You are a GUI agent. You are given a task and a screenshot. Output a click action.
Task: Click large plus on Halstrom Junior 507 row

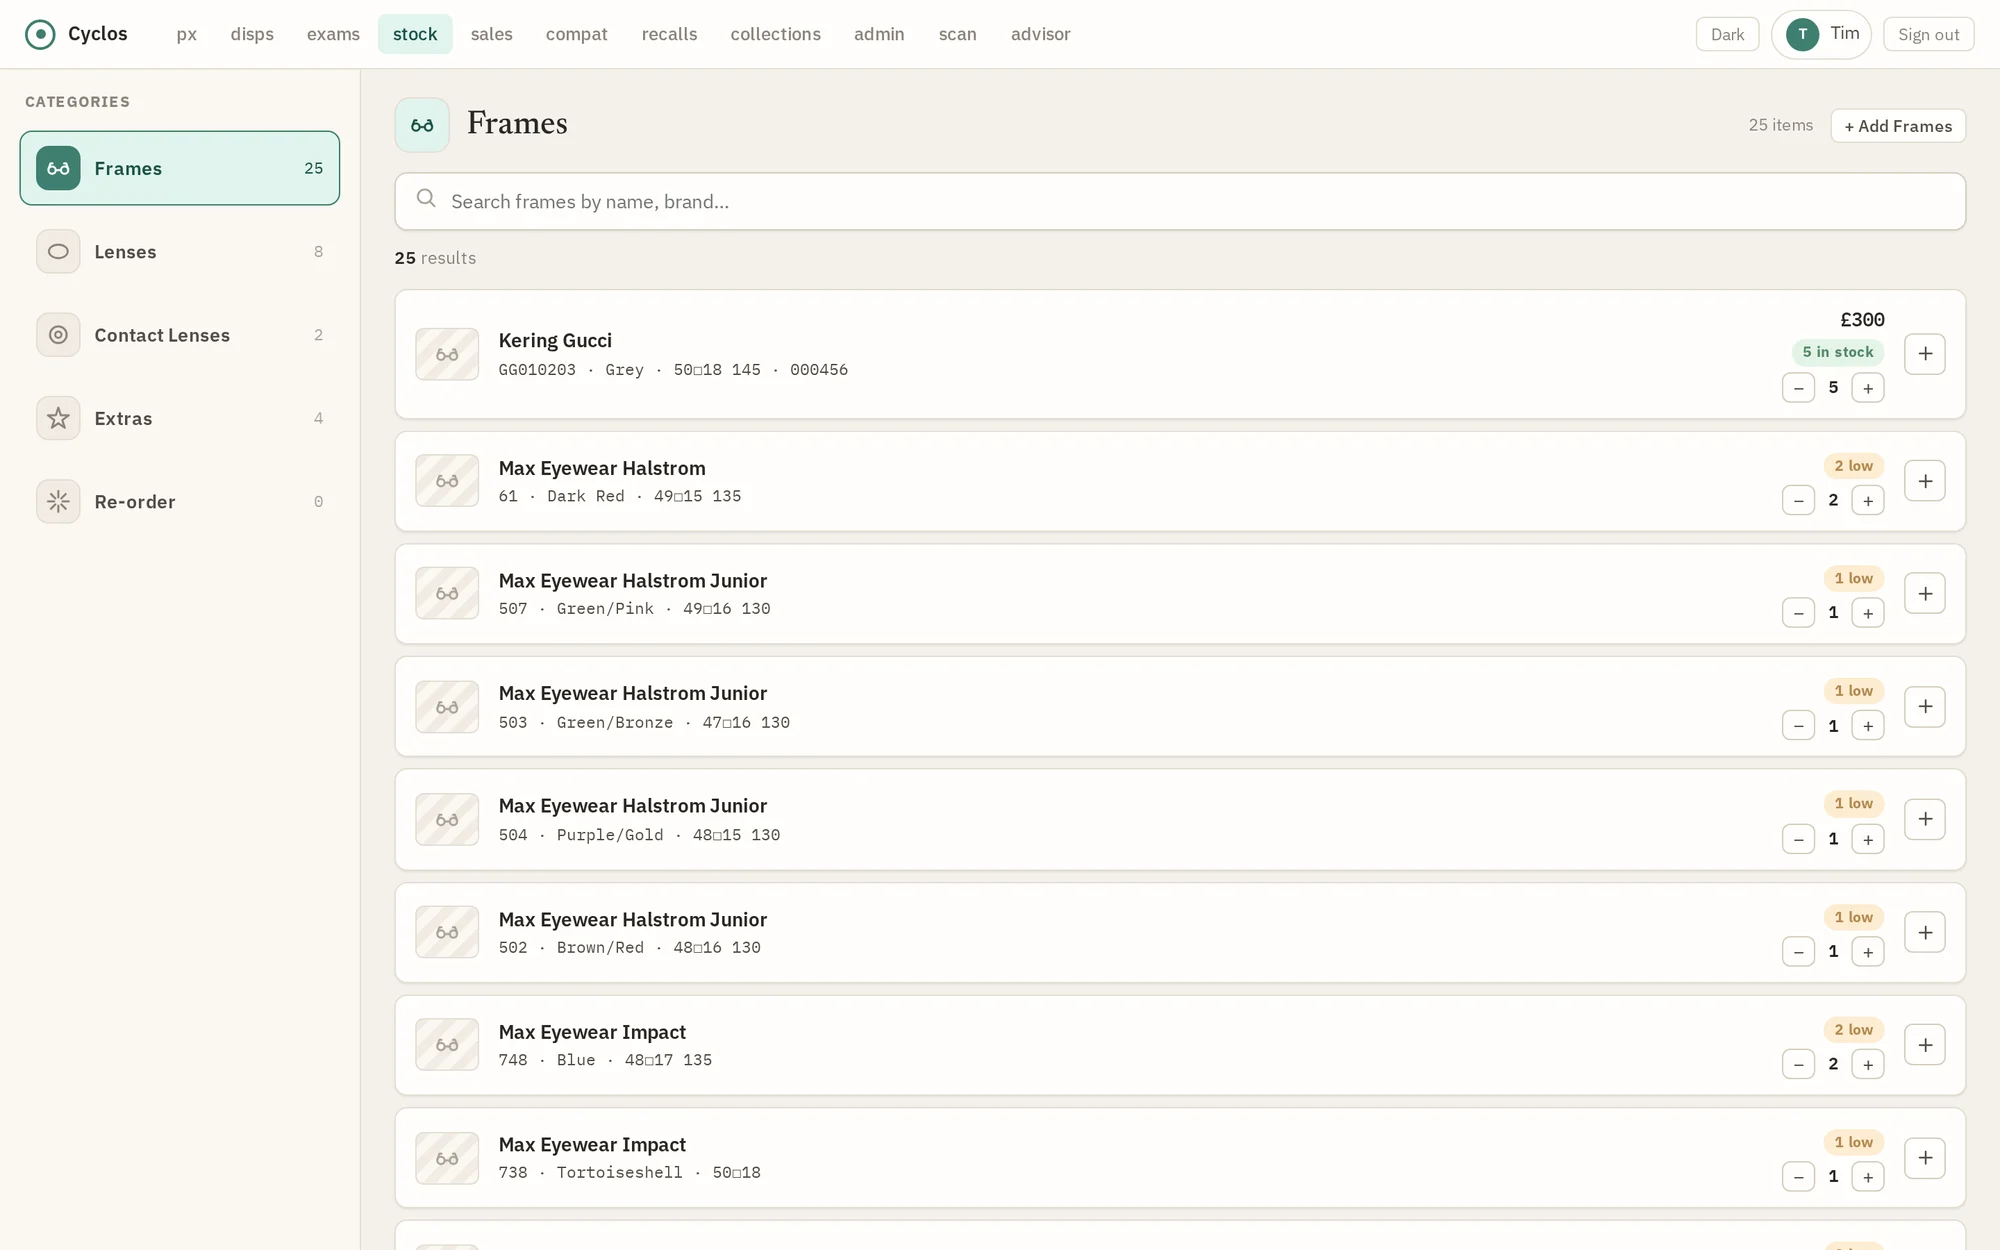point(1925,594)
